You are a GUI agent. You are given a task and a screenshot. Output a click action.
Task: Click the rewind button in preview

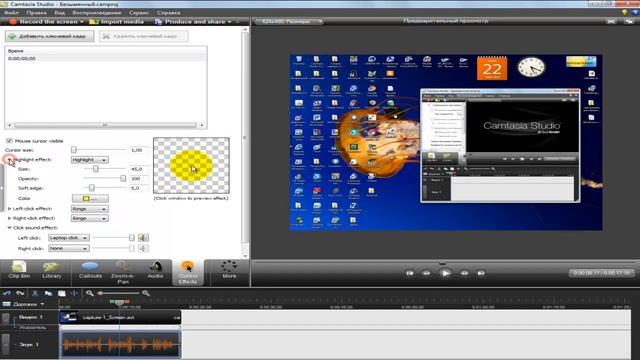[x=427, y=273]
